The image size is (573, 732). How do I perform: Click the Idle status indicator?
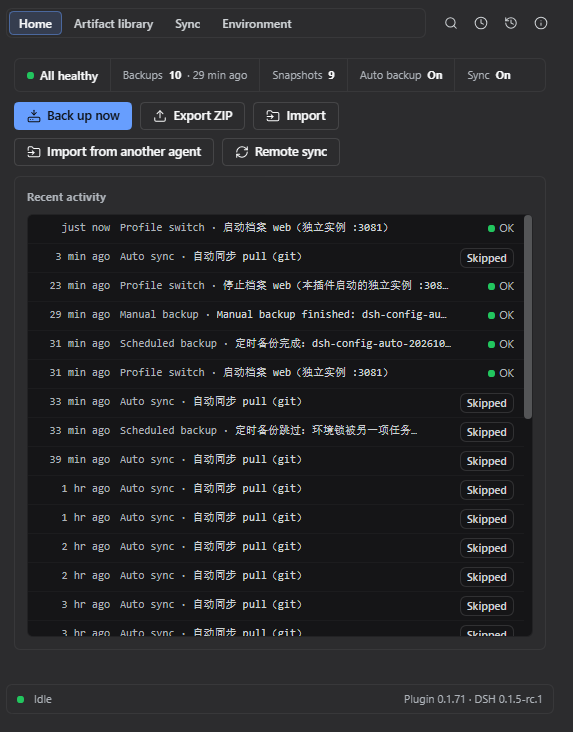coord(35,699)
